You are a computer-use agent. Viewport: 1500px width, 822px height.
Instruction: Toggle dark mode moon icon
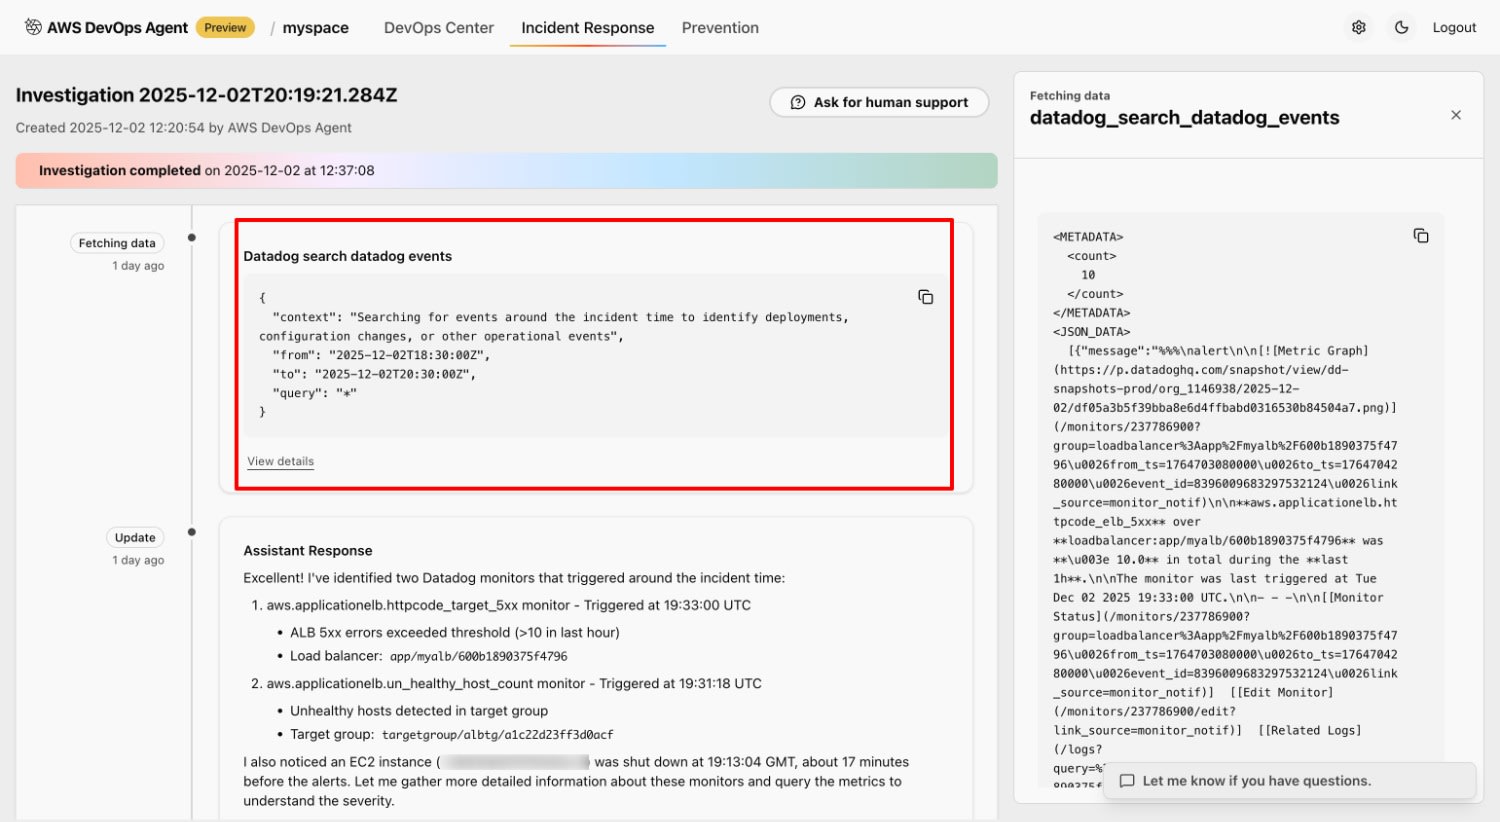tap(1402, 28)
